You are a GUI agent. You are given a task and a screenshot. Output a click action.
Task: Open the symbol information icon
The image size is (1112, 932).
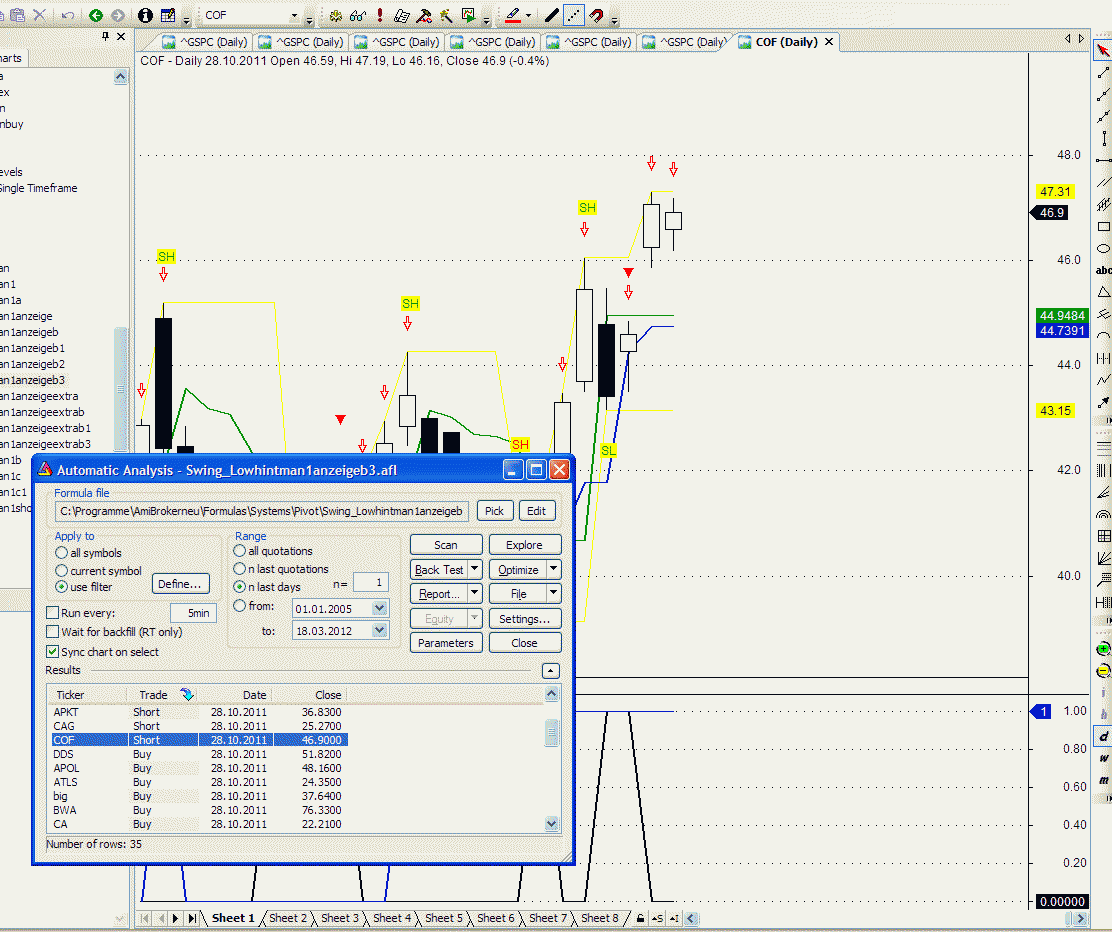tap(145, 15)
